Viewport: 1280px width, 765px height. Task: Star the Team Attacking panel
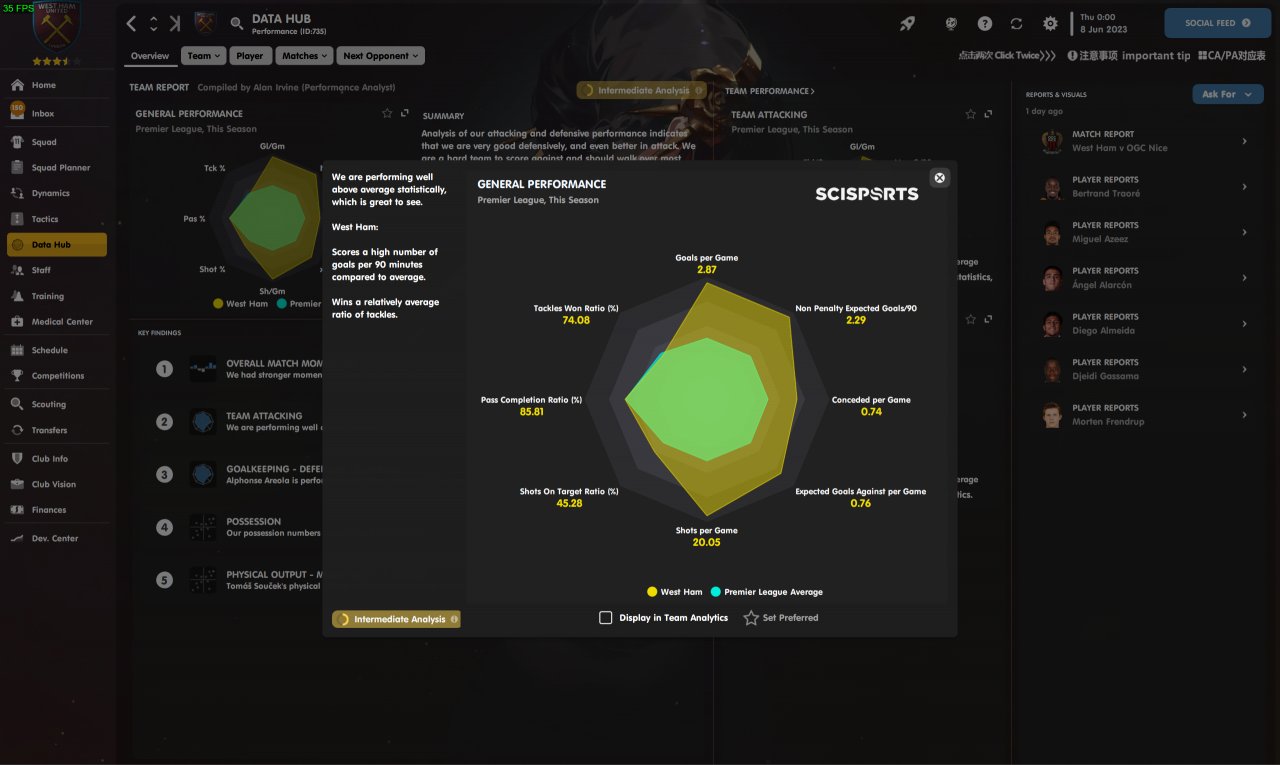(970, 115)
